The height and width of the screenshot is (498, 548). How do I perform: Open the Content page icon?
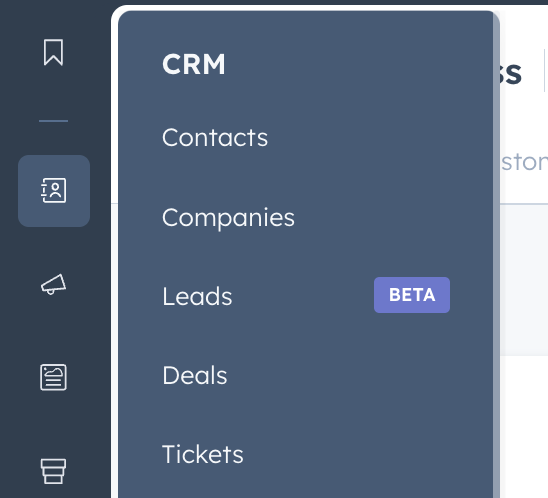(x=53, y=377)
